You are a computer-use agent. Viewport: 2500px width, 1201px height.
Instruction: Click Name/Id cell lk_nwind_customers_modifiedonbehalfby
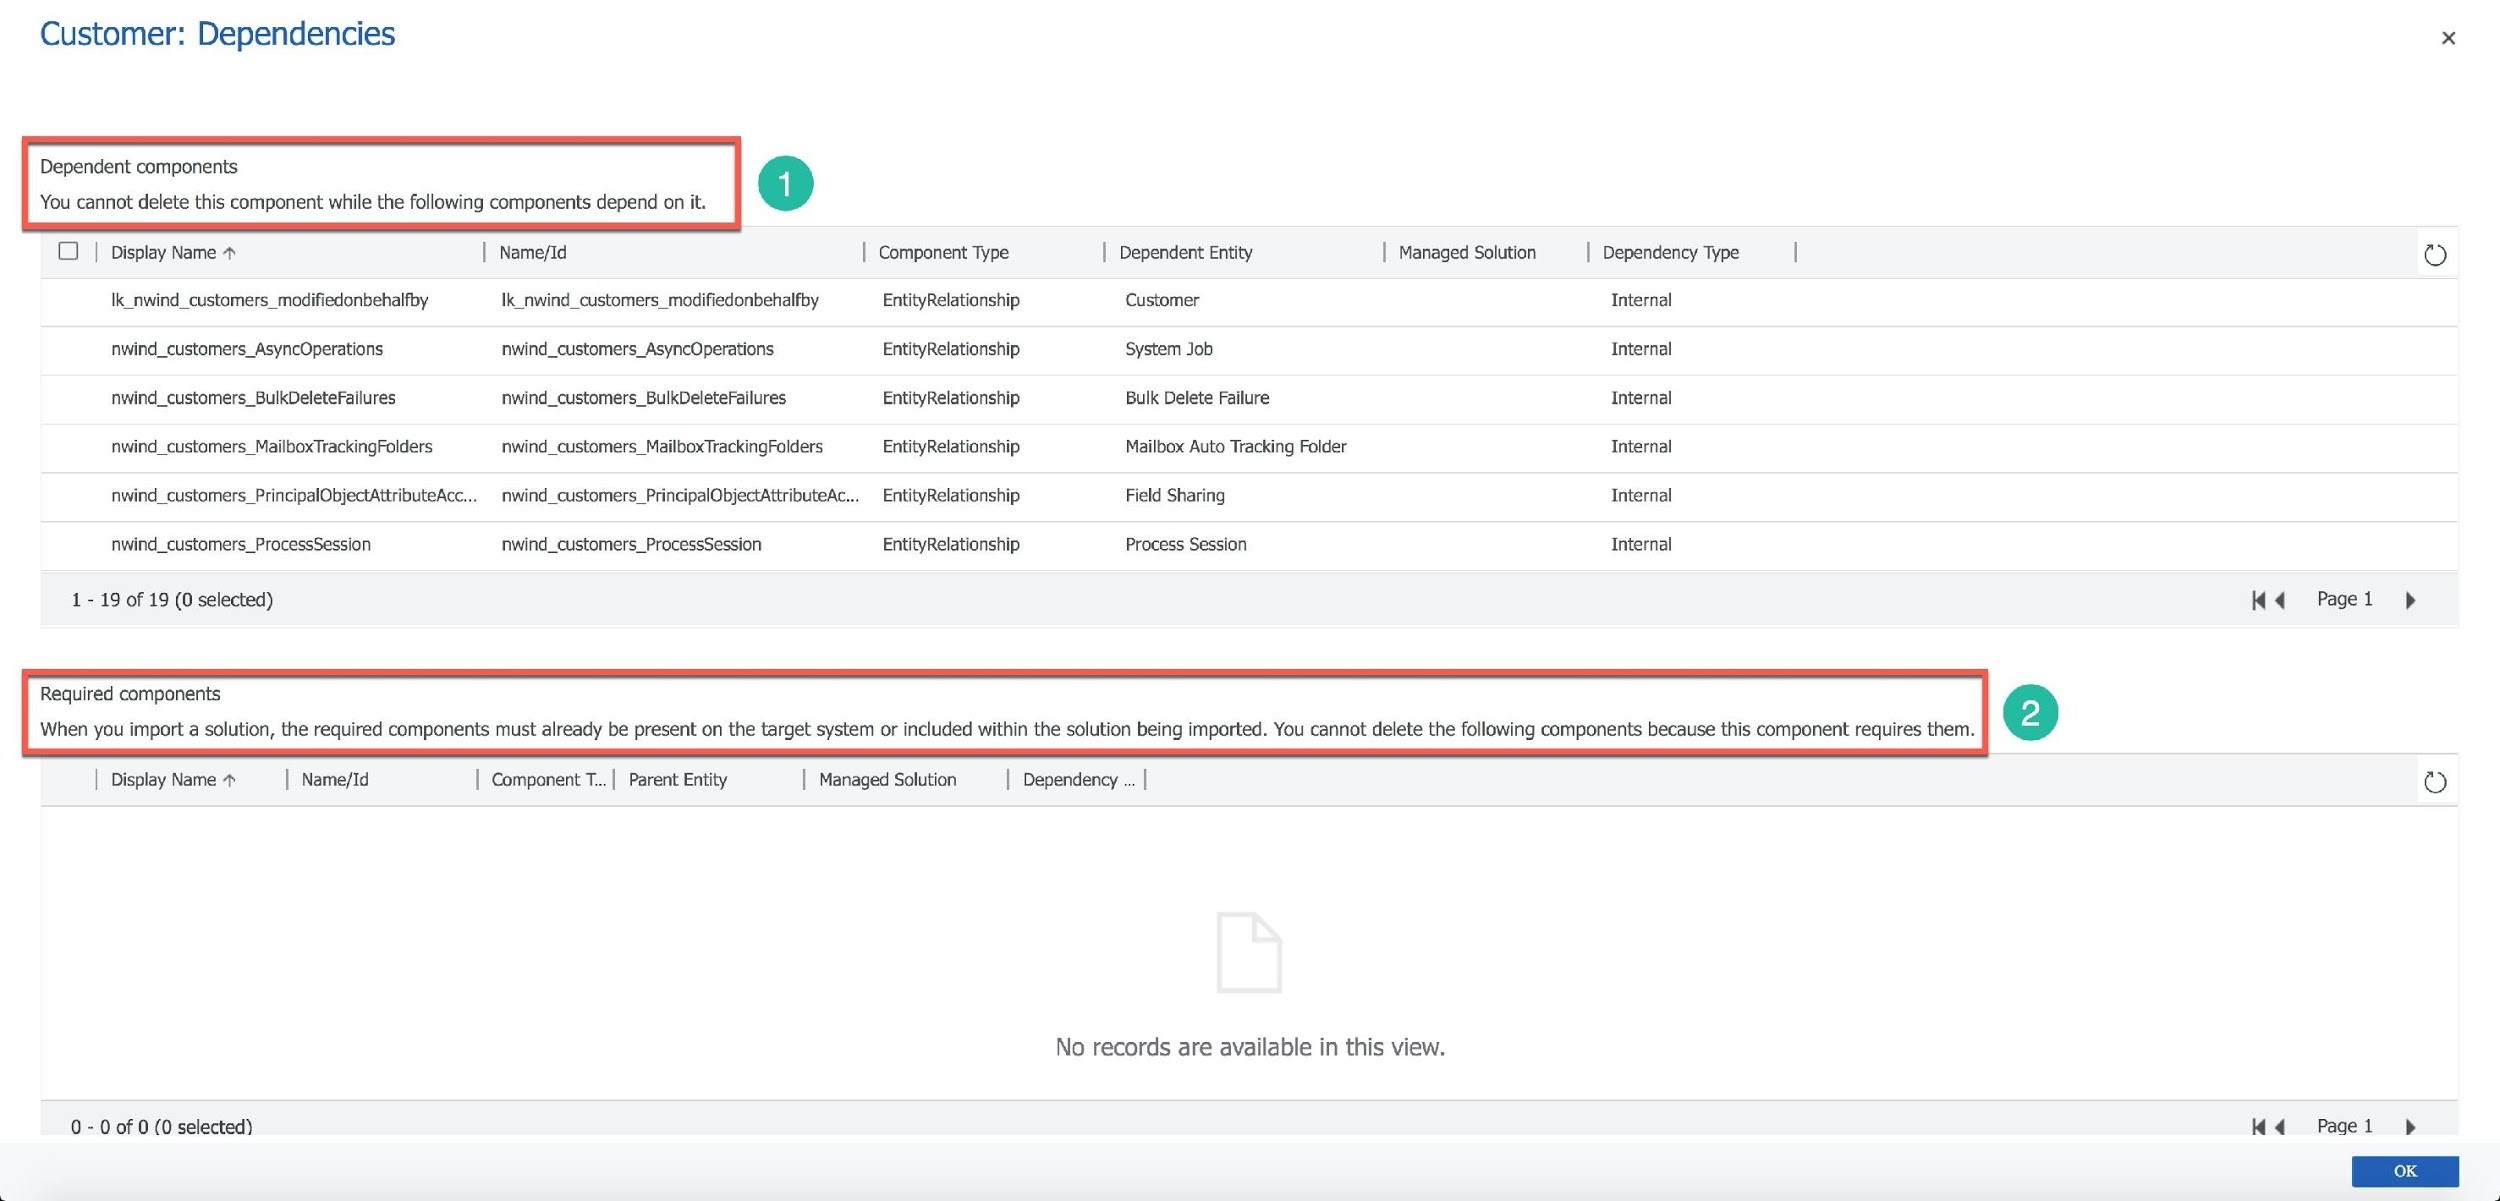pyautogui.click(x=660, y=300)
